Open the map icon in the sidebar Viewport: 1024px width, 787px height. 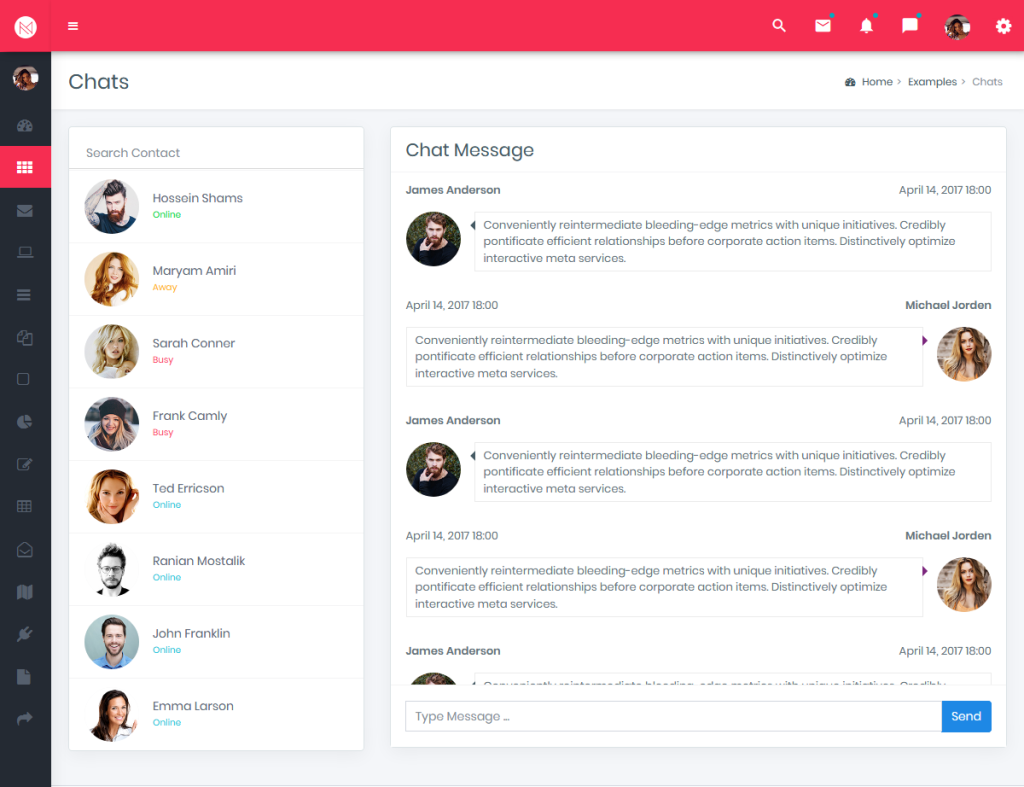click(x=25, y=590)
